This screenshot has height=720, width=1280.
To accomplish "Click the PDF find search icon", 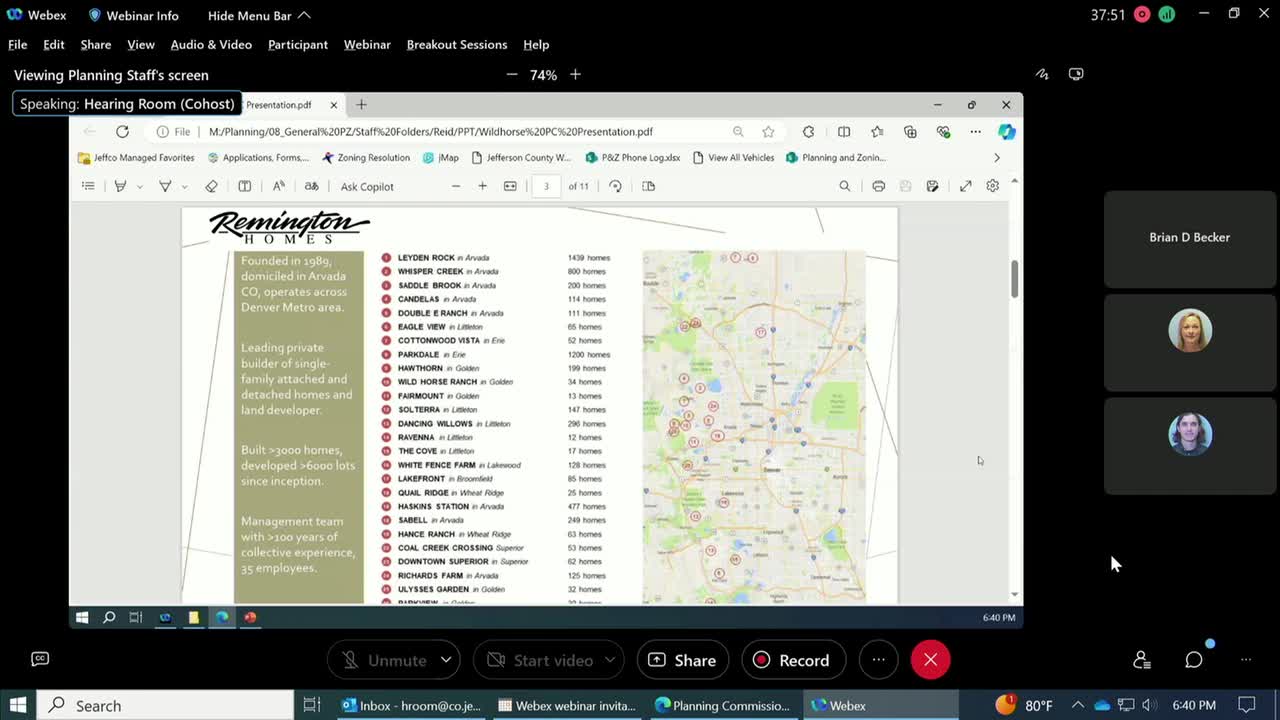I will pyautogui.click(x=845, y=186).
